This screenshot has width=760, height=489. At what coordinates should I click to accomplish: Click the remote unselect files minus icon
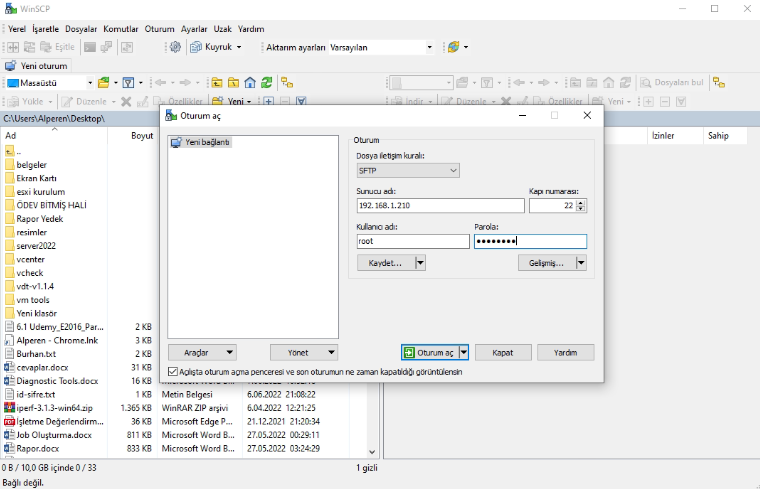665,101
